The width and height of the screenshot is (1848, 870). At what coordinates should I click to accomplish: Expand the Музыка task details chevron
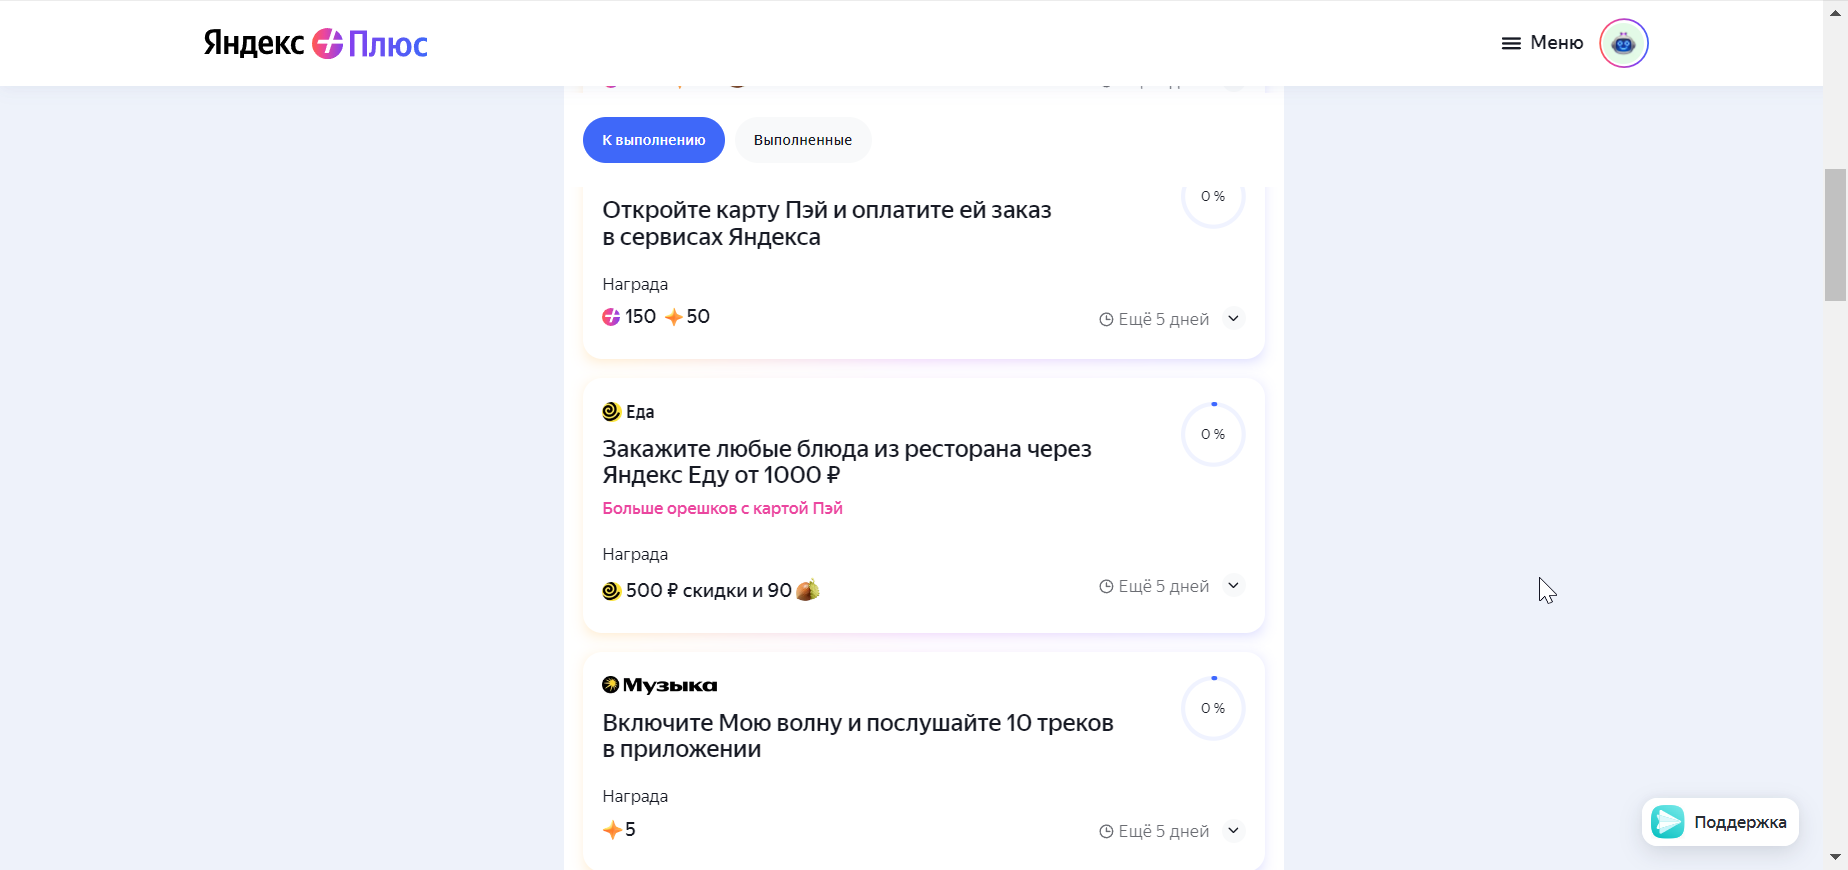click(1234, 830)
